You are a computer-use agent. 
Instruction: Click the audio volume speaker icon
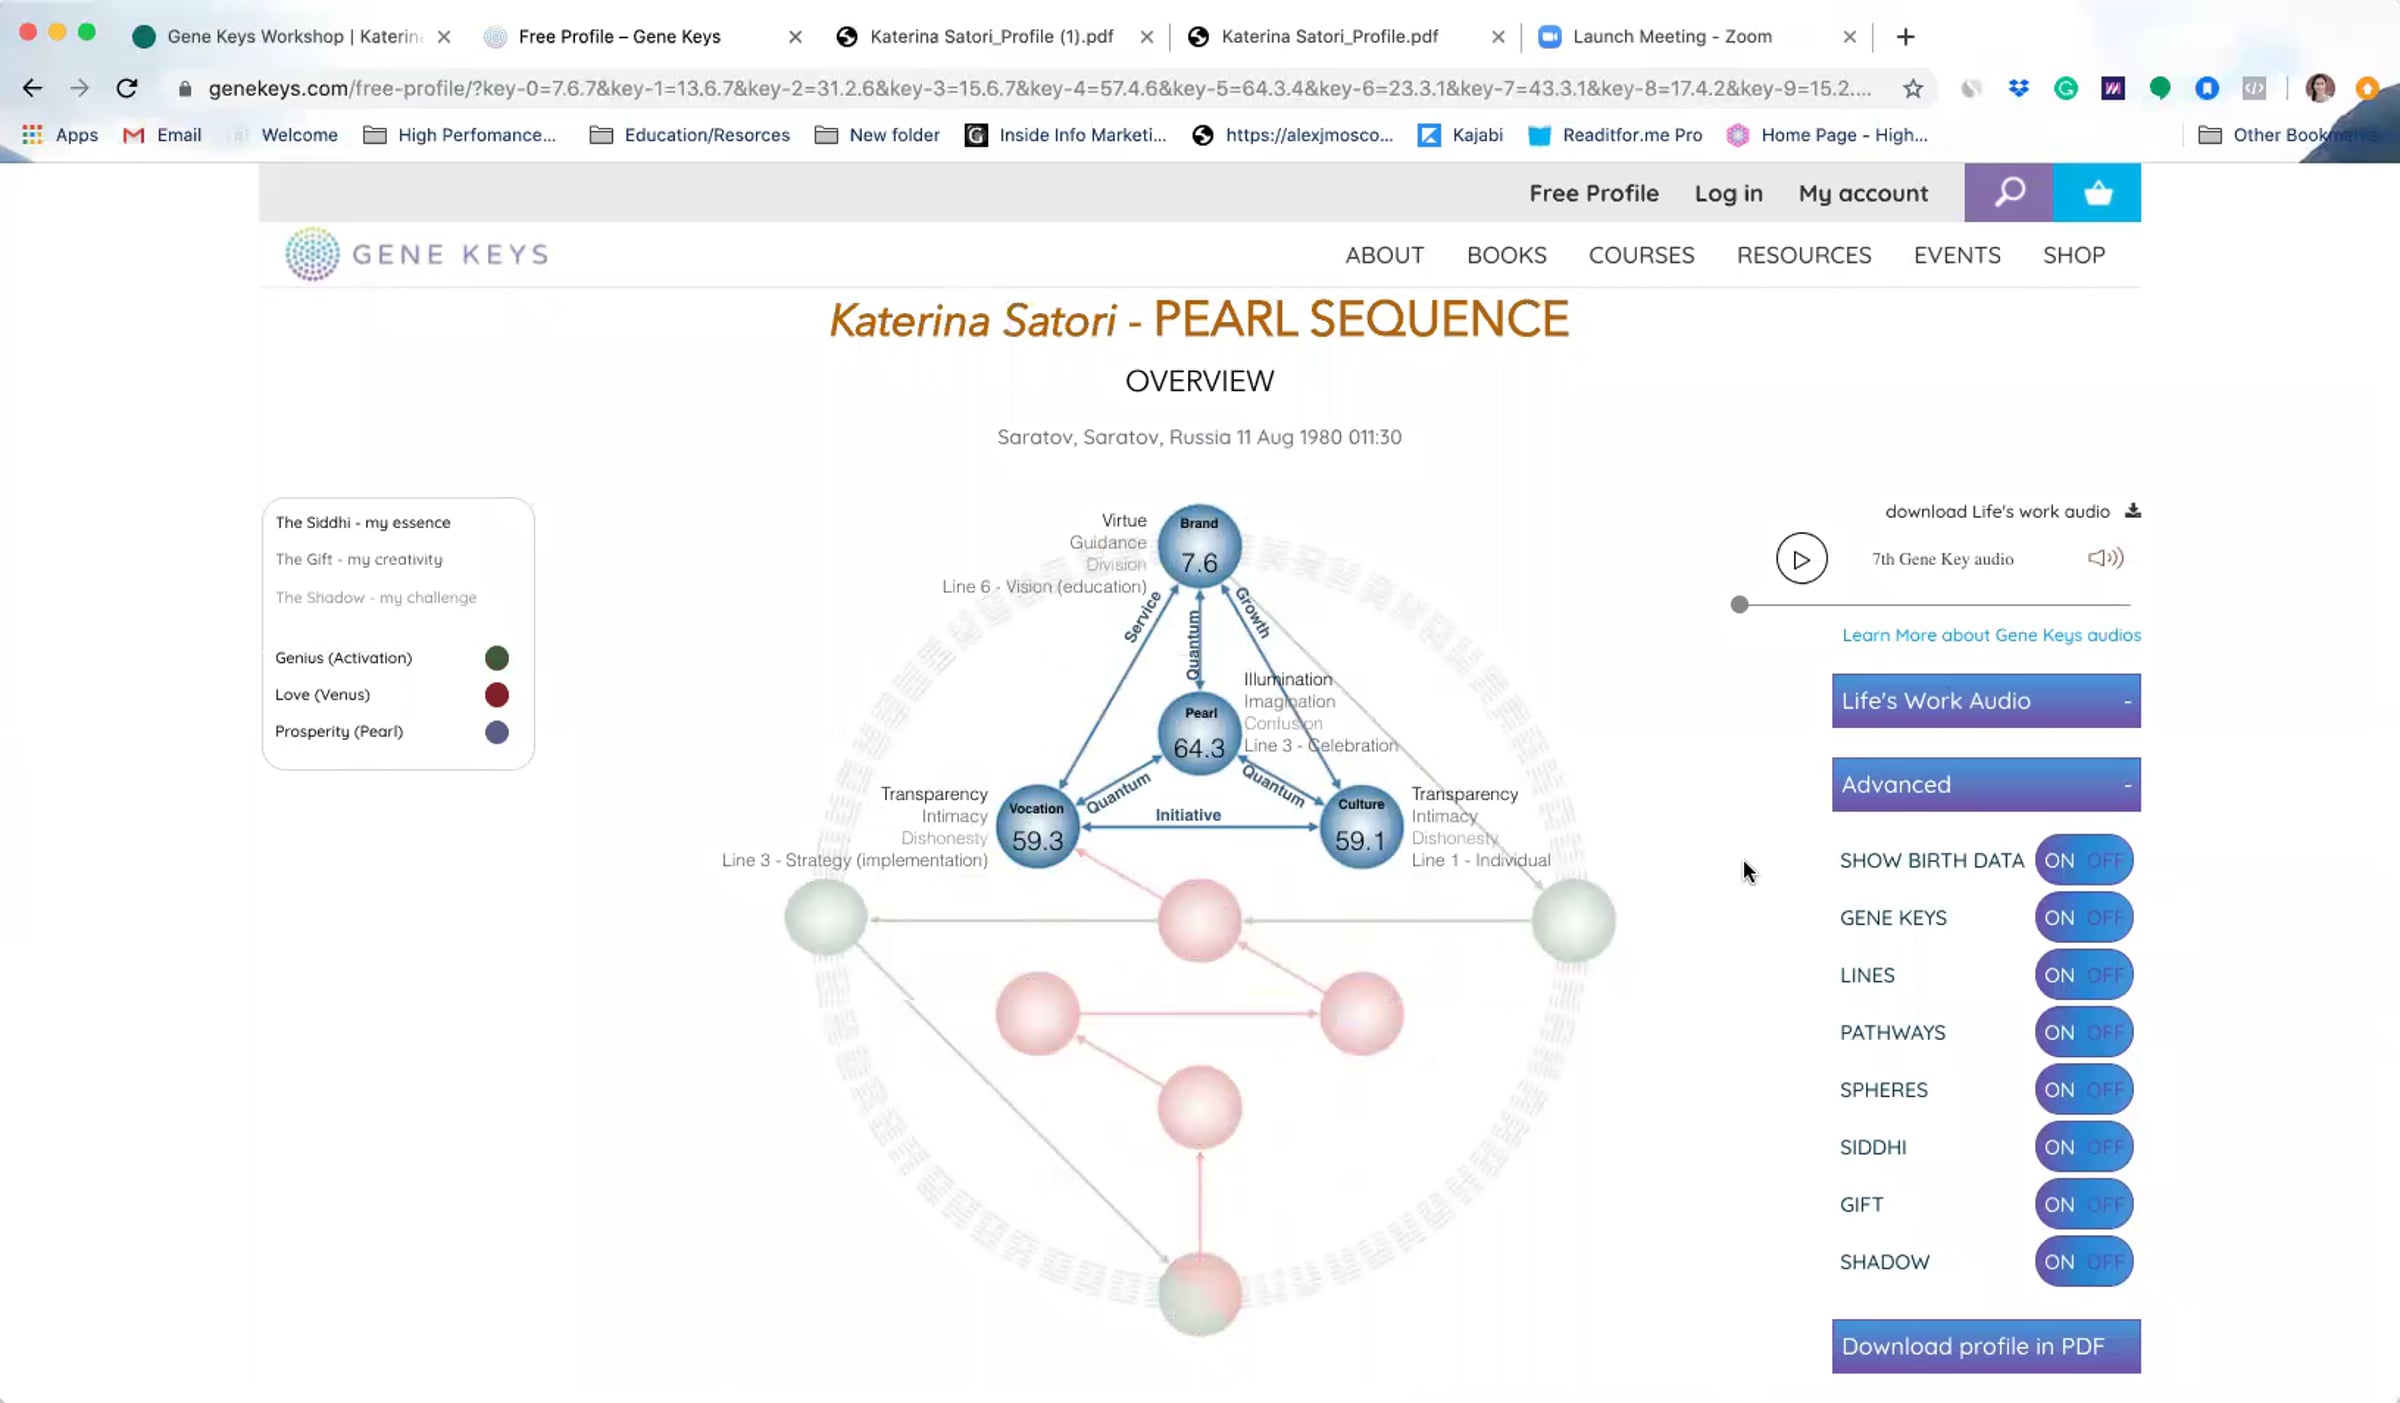[2105, 558]
